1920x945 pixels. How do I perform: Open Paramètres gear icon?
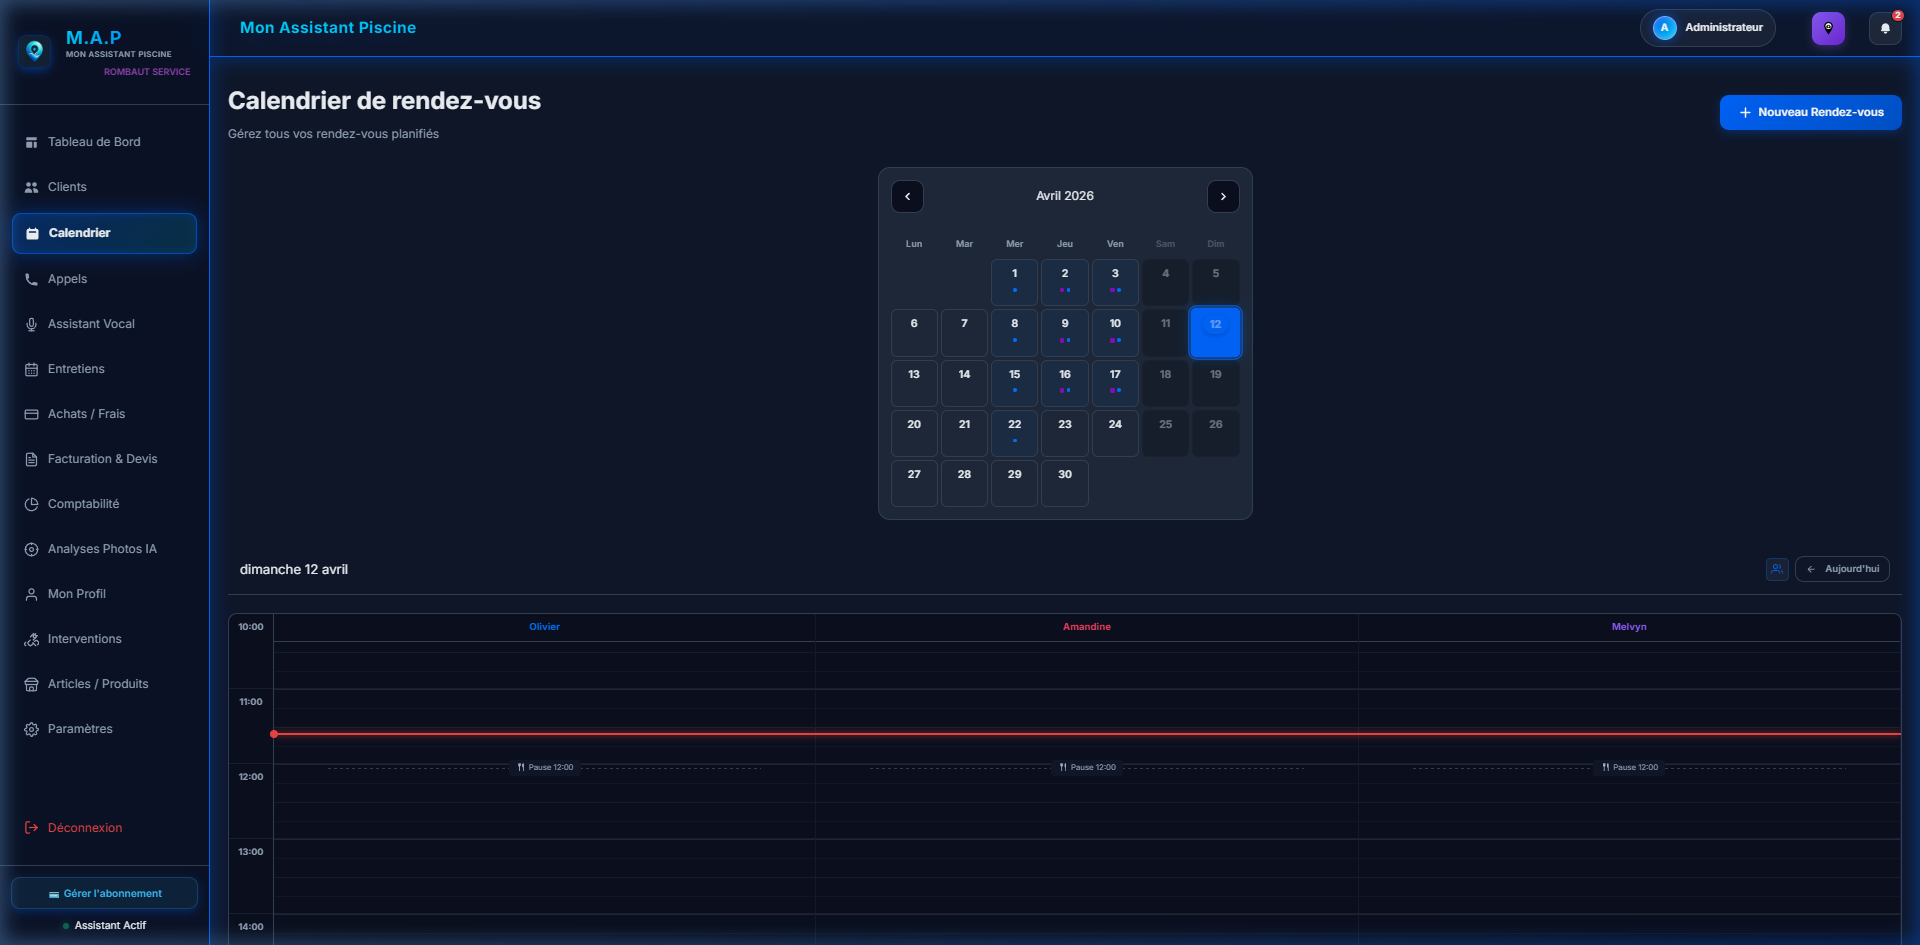31,730
